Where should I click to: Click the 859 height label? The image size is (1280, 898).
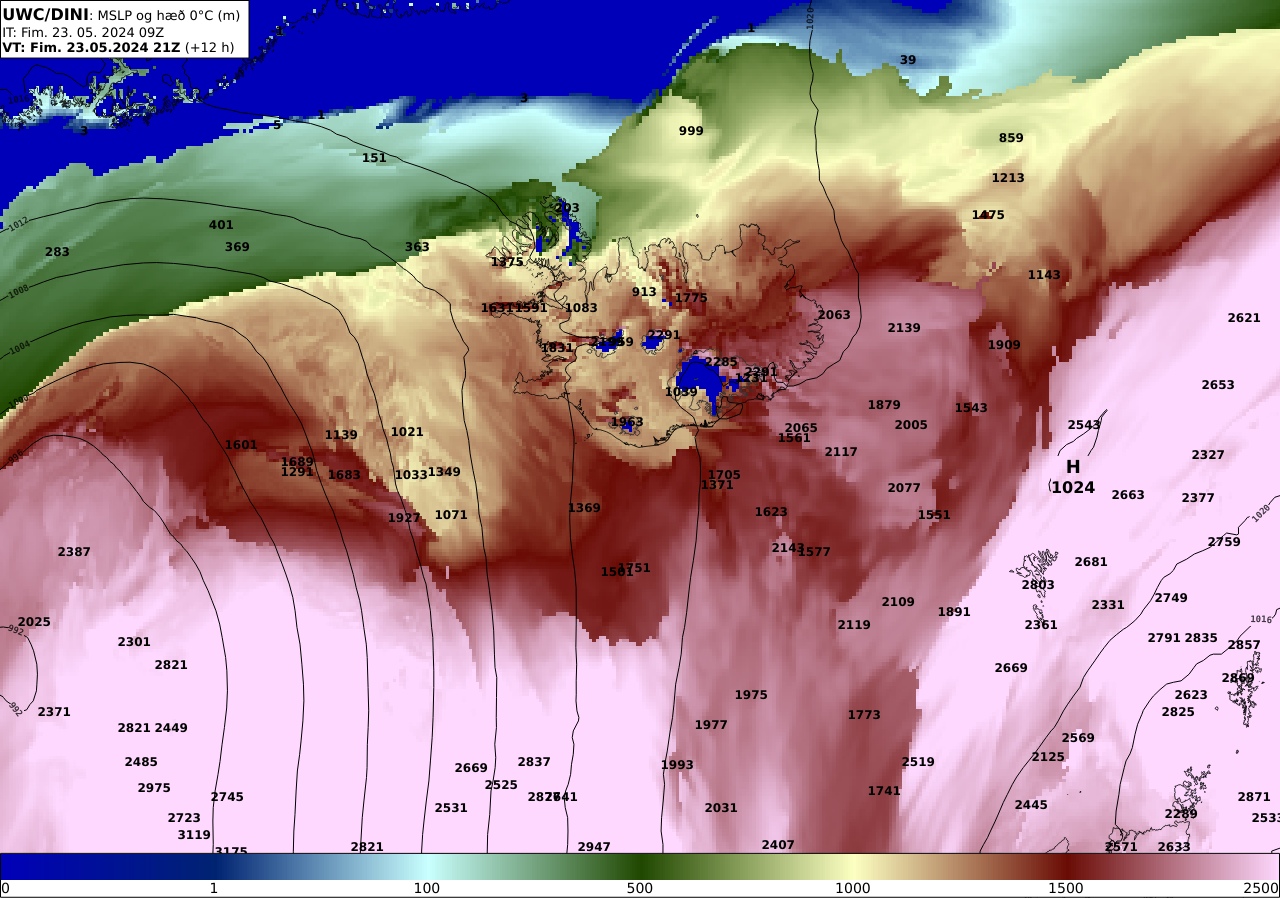click(x=1011, y=138)
